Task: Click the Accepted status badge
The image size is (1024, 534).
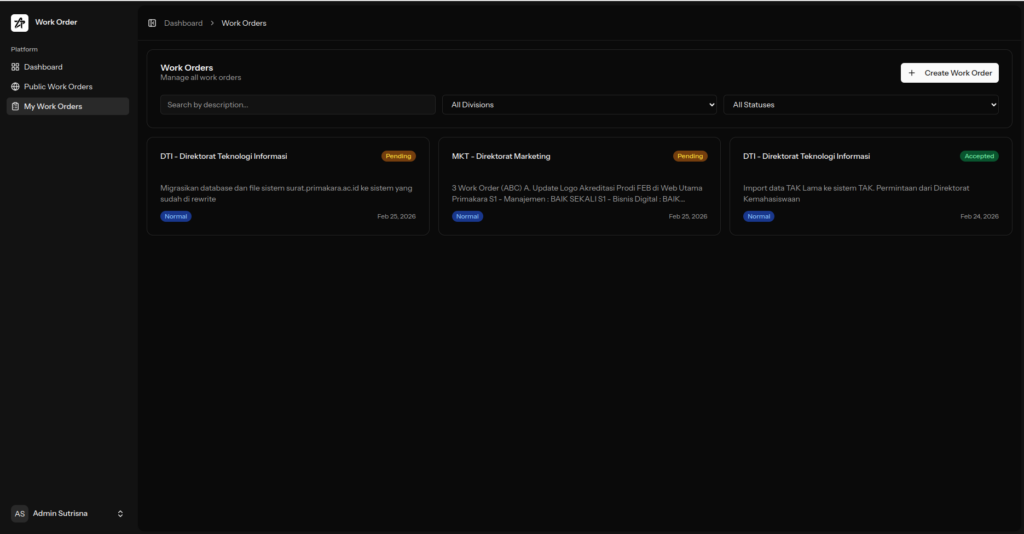Action: pyautogui.click(x=979, y=156)
